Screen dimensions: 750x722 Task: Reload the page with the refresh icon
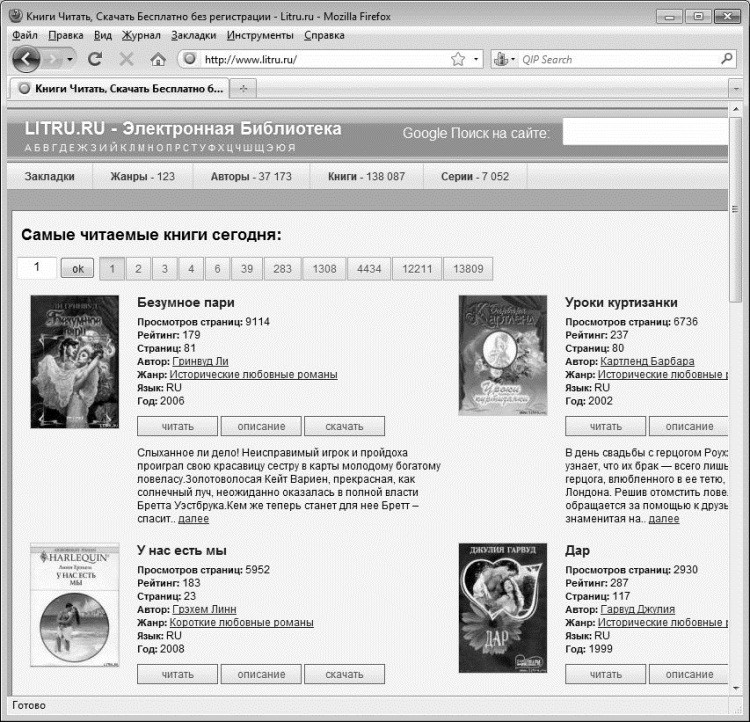pyautogui.click(x=96, y=59)
